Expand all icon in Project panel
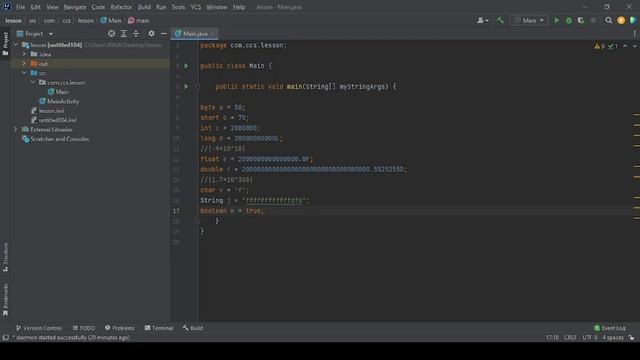640x360 pixels. click(124, 33)
